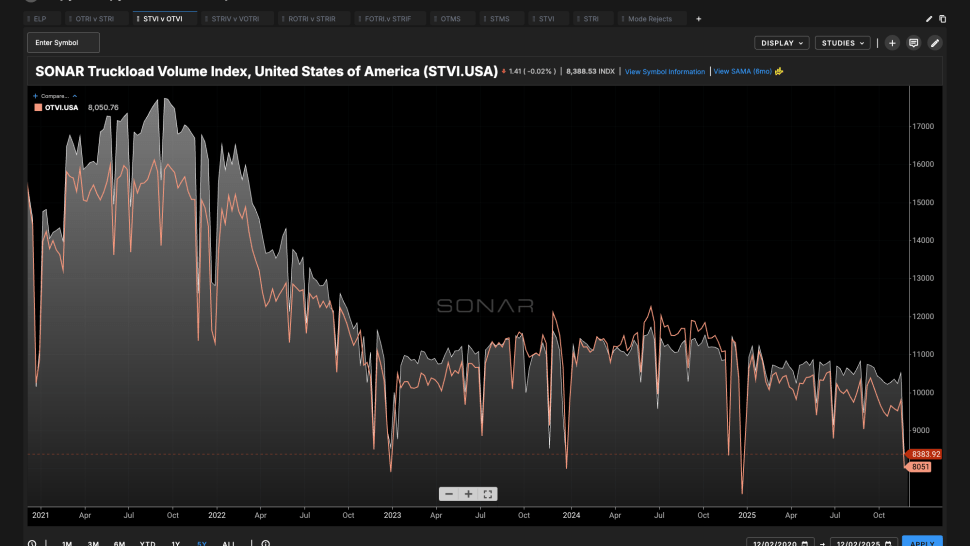Switch to the OTRI v STRI tab
The width and height of the screenshot is (970, 546).
(x=97, y=19)
